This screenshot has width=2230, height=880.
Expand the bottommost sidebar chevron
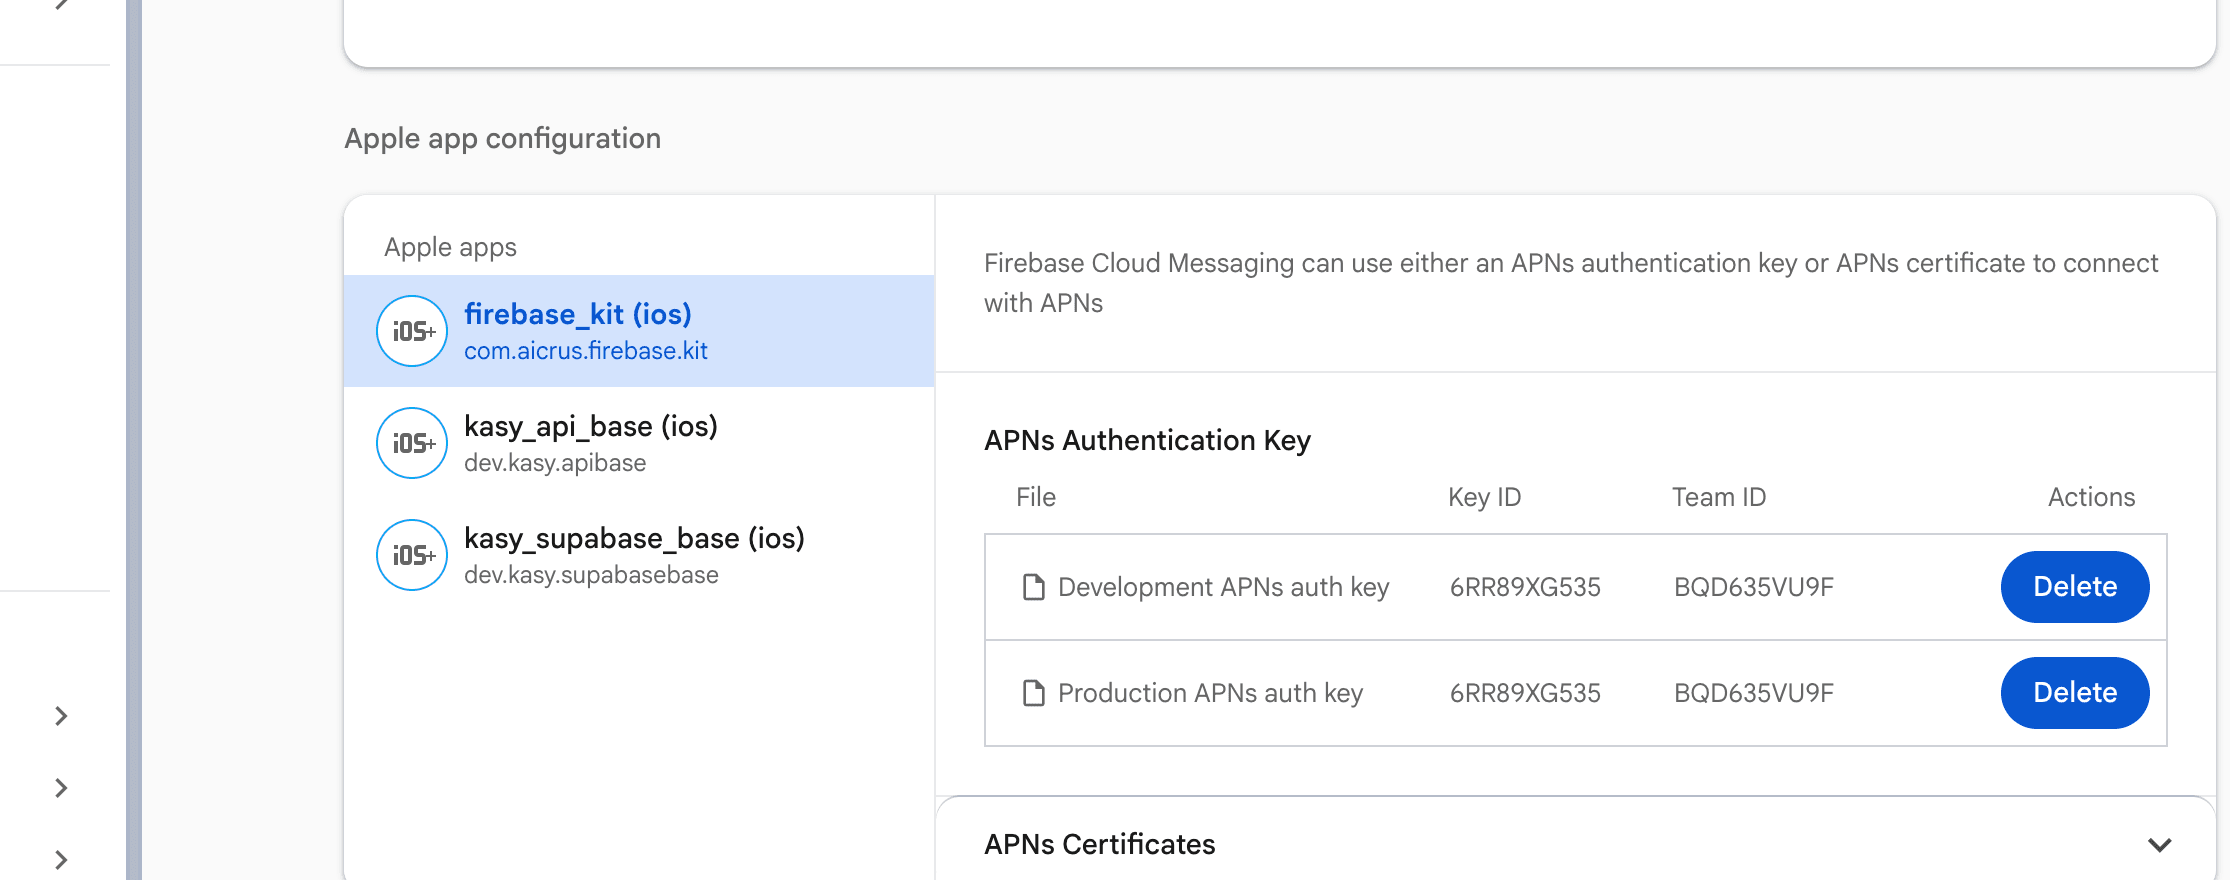point(61,860)
